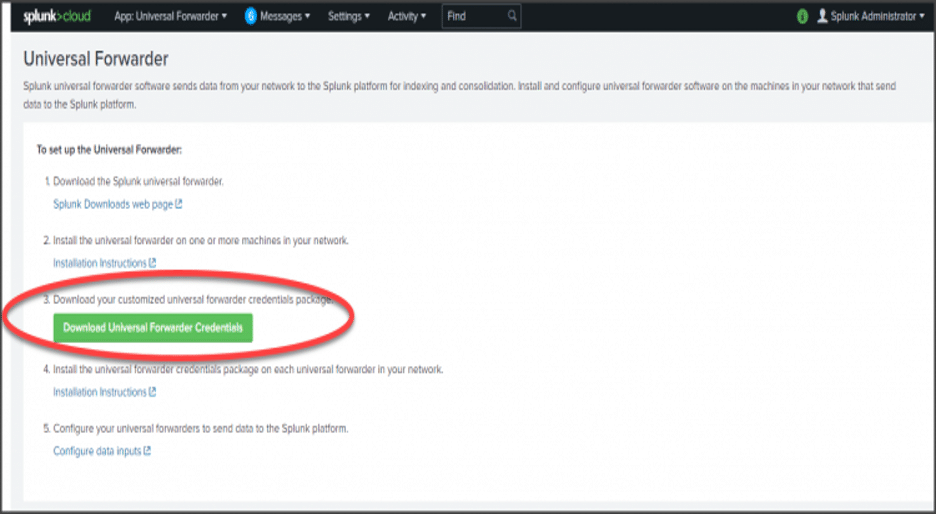Screen dimensions: 936x514
Task: Click external-link icon of step 2 Installation Instructions
Action: [152, 263]
